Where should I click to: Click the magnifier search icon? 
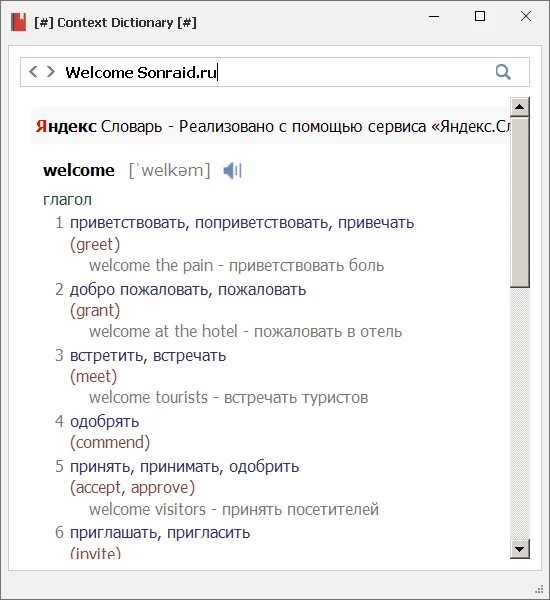click(x=503, y=72)
